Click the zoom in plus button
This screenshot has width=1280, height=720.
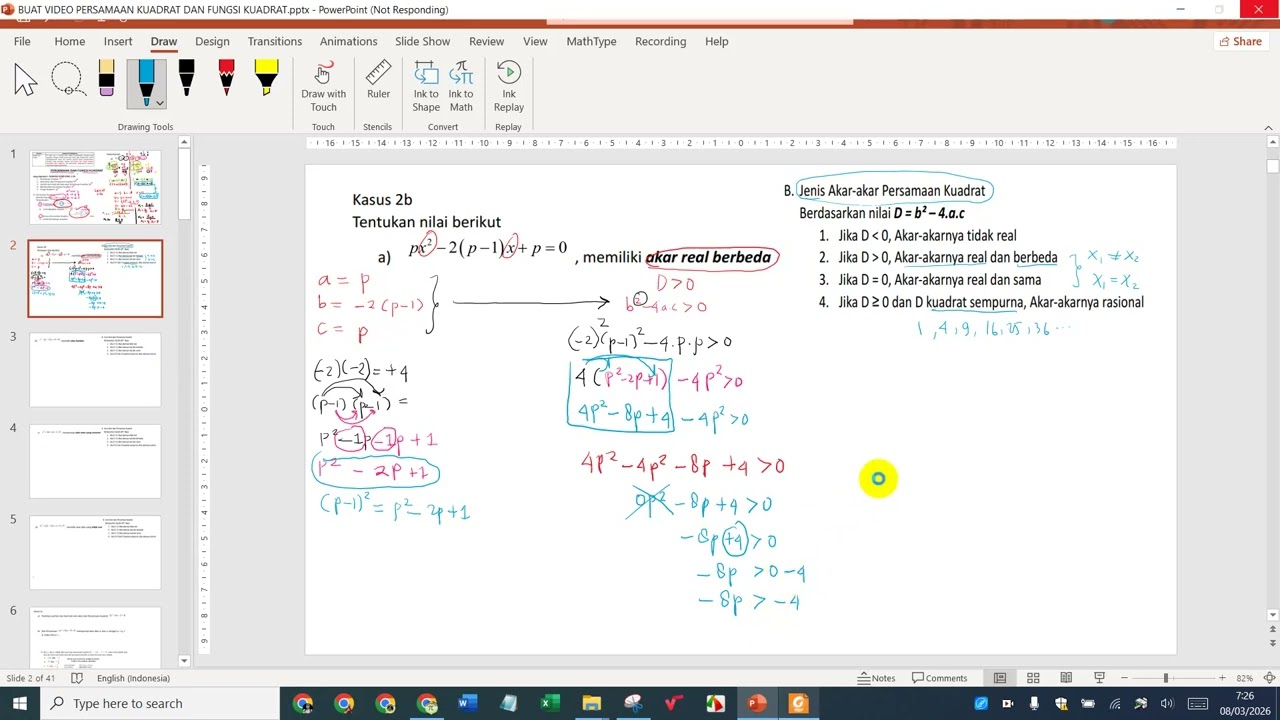pos(1222,678)
